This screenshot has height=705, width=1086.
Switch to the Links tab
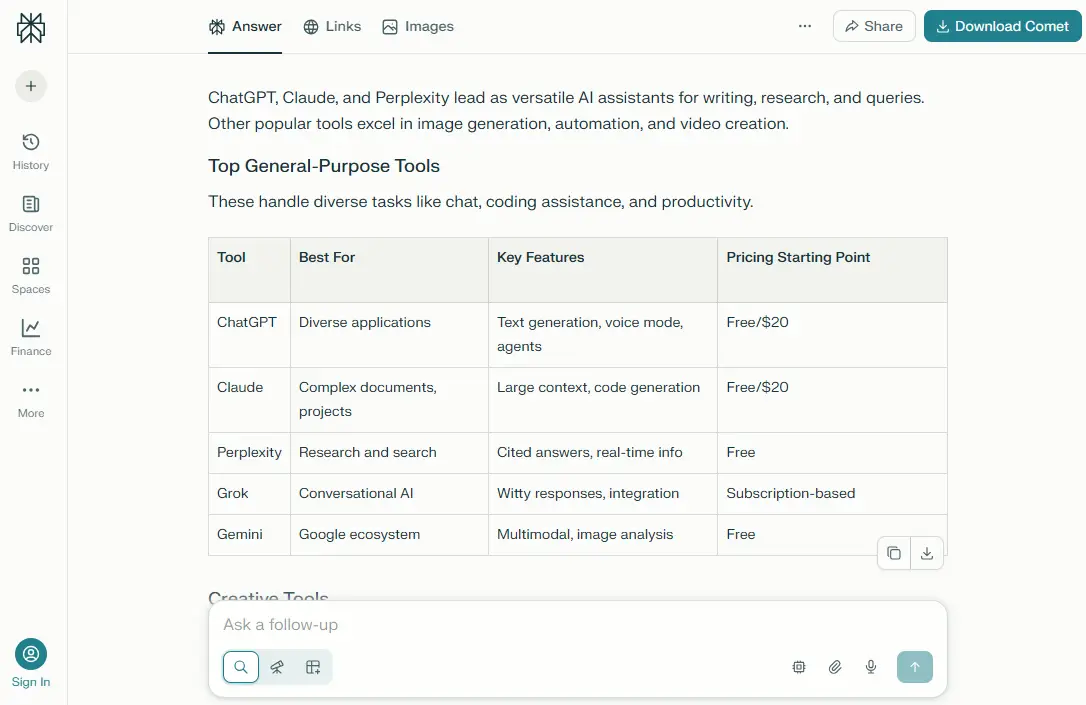tap(332, 27)
